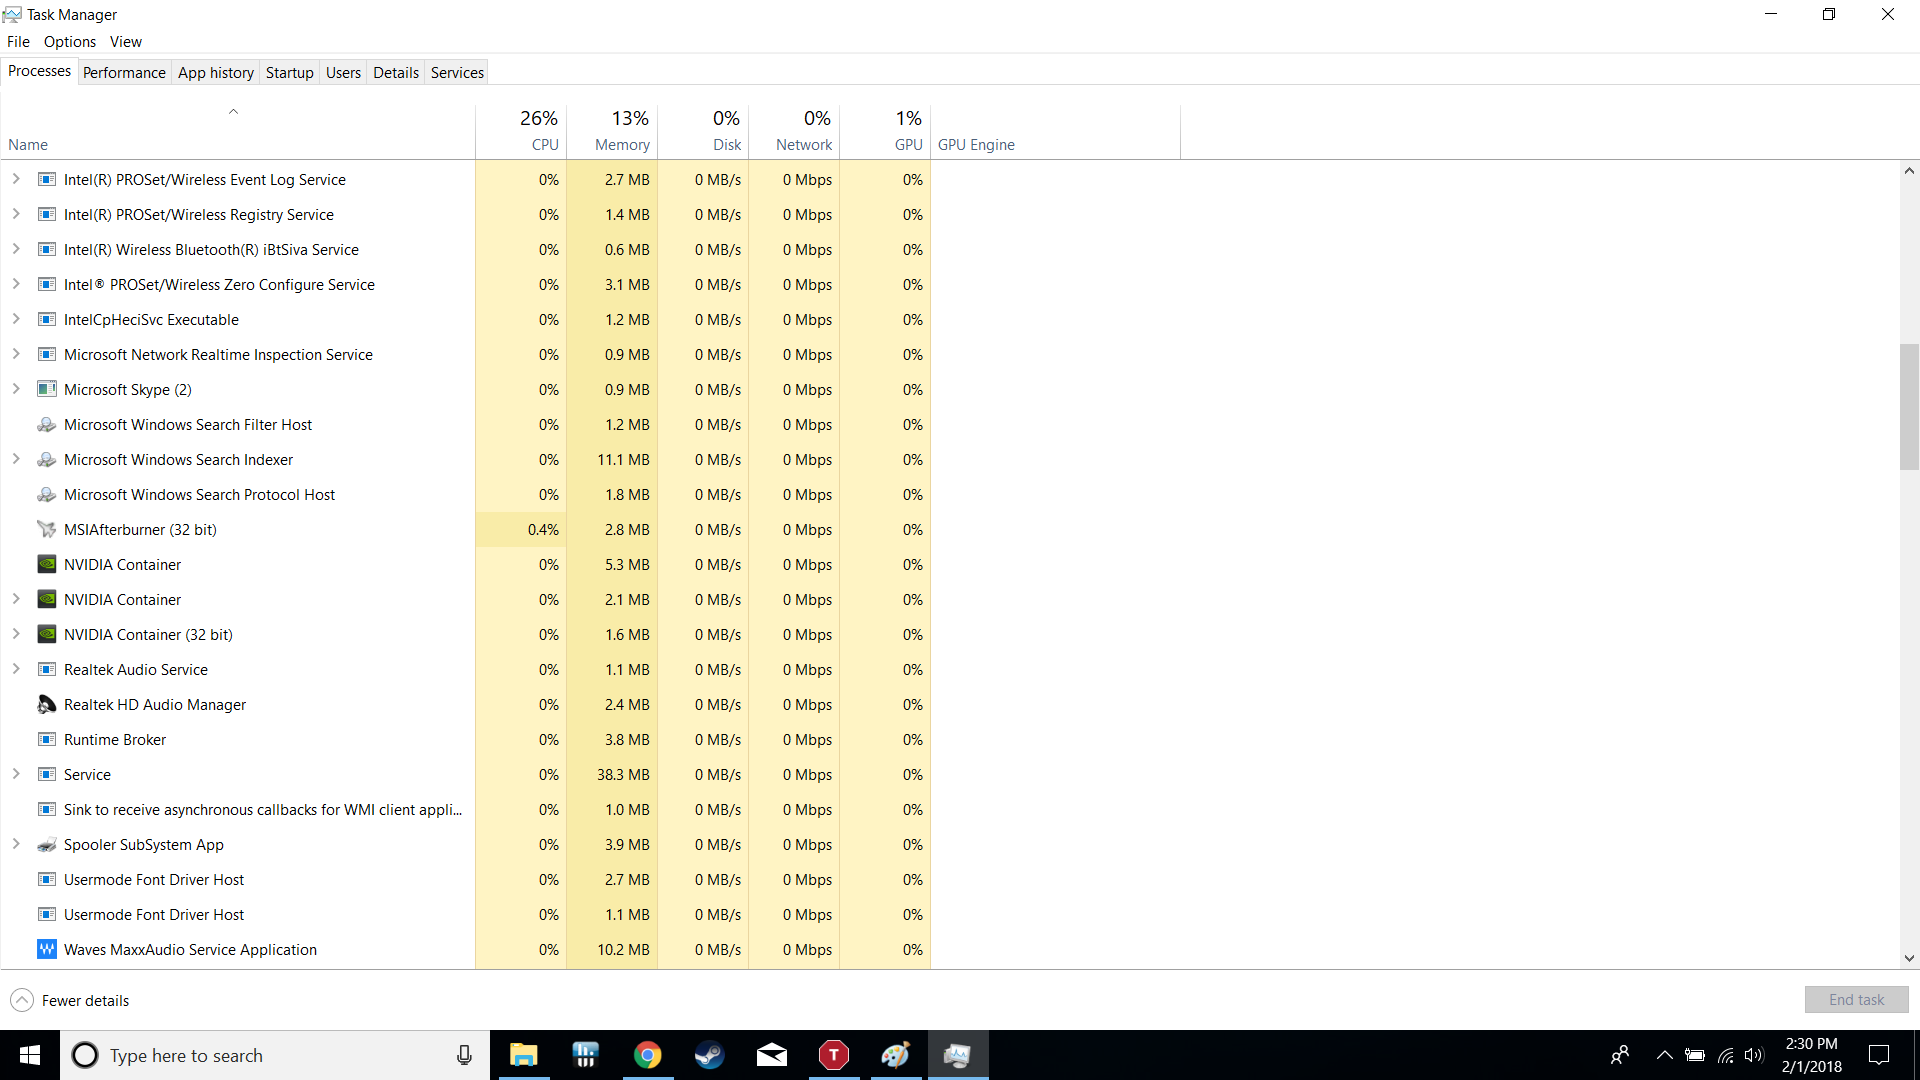The width and height of the screenshot is (1920, 1080).
Task: Open the Options menu
Action: [x=69, y=41]
